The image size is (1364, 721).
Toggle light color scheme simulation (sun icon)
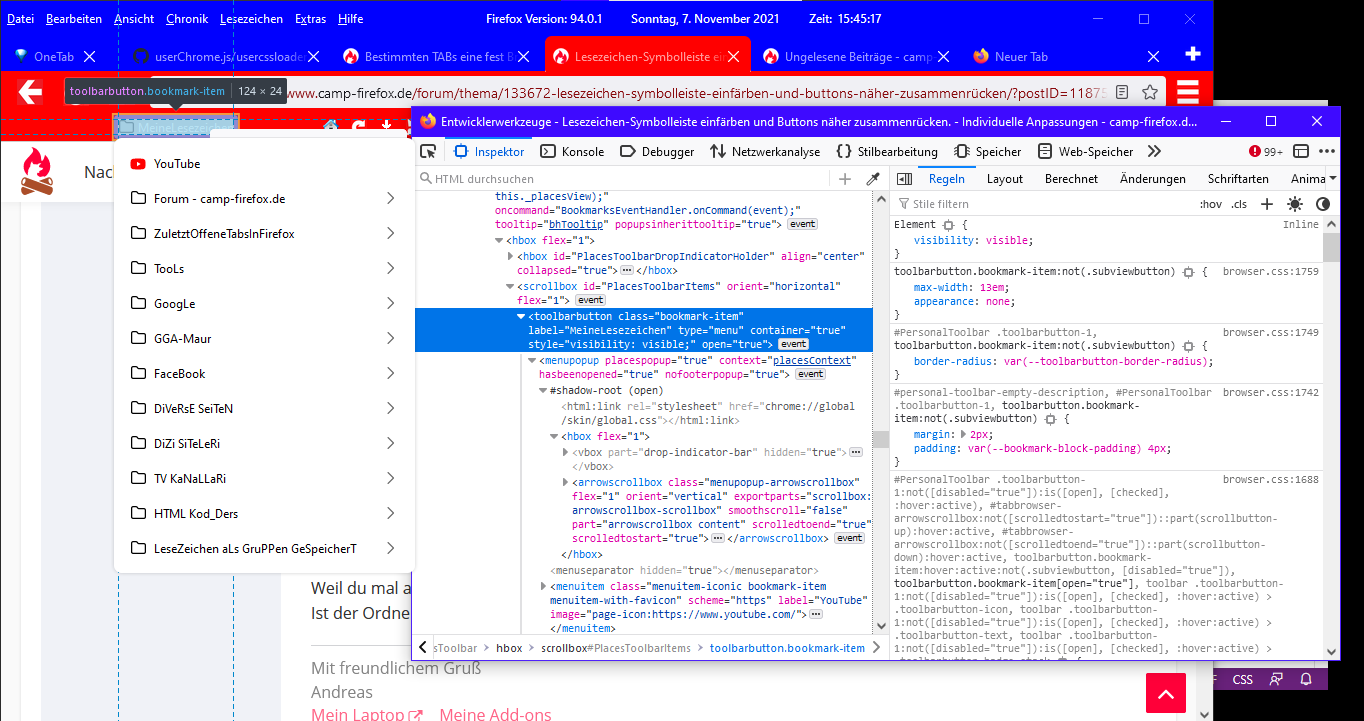pos(1295,204)
